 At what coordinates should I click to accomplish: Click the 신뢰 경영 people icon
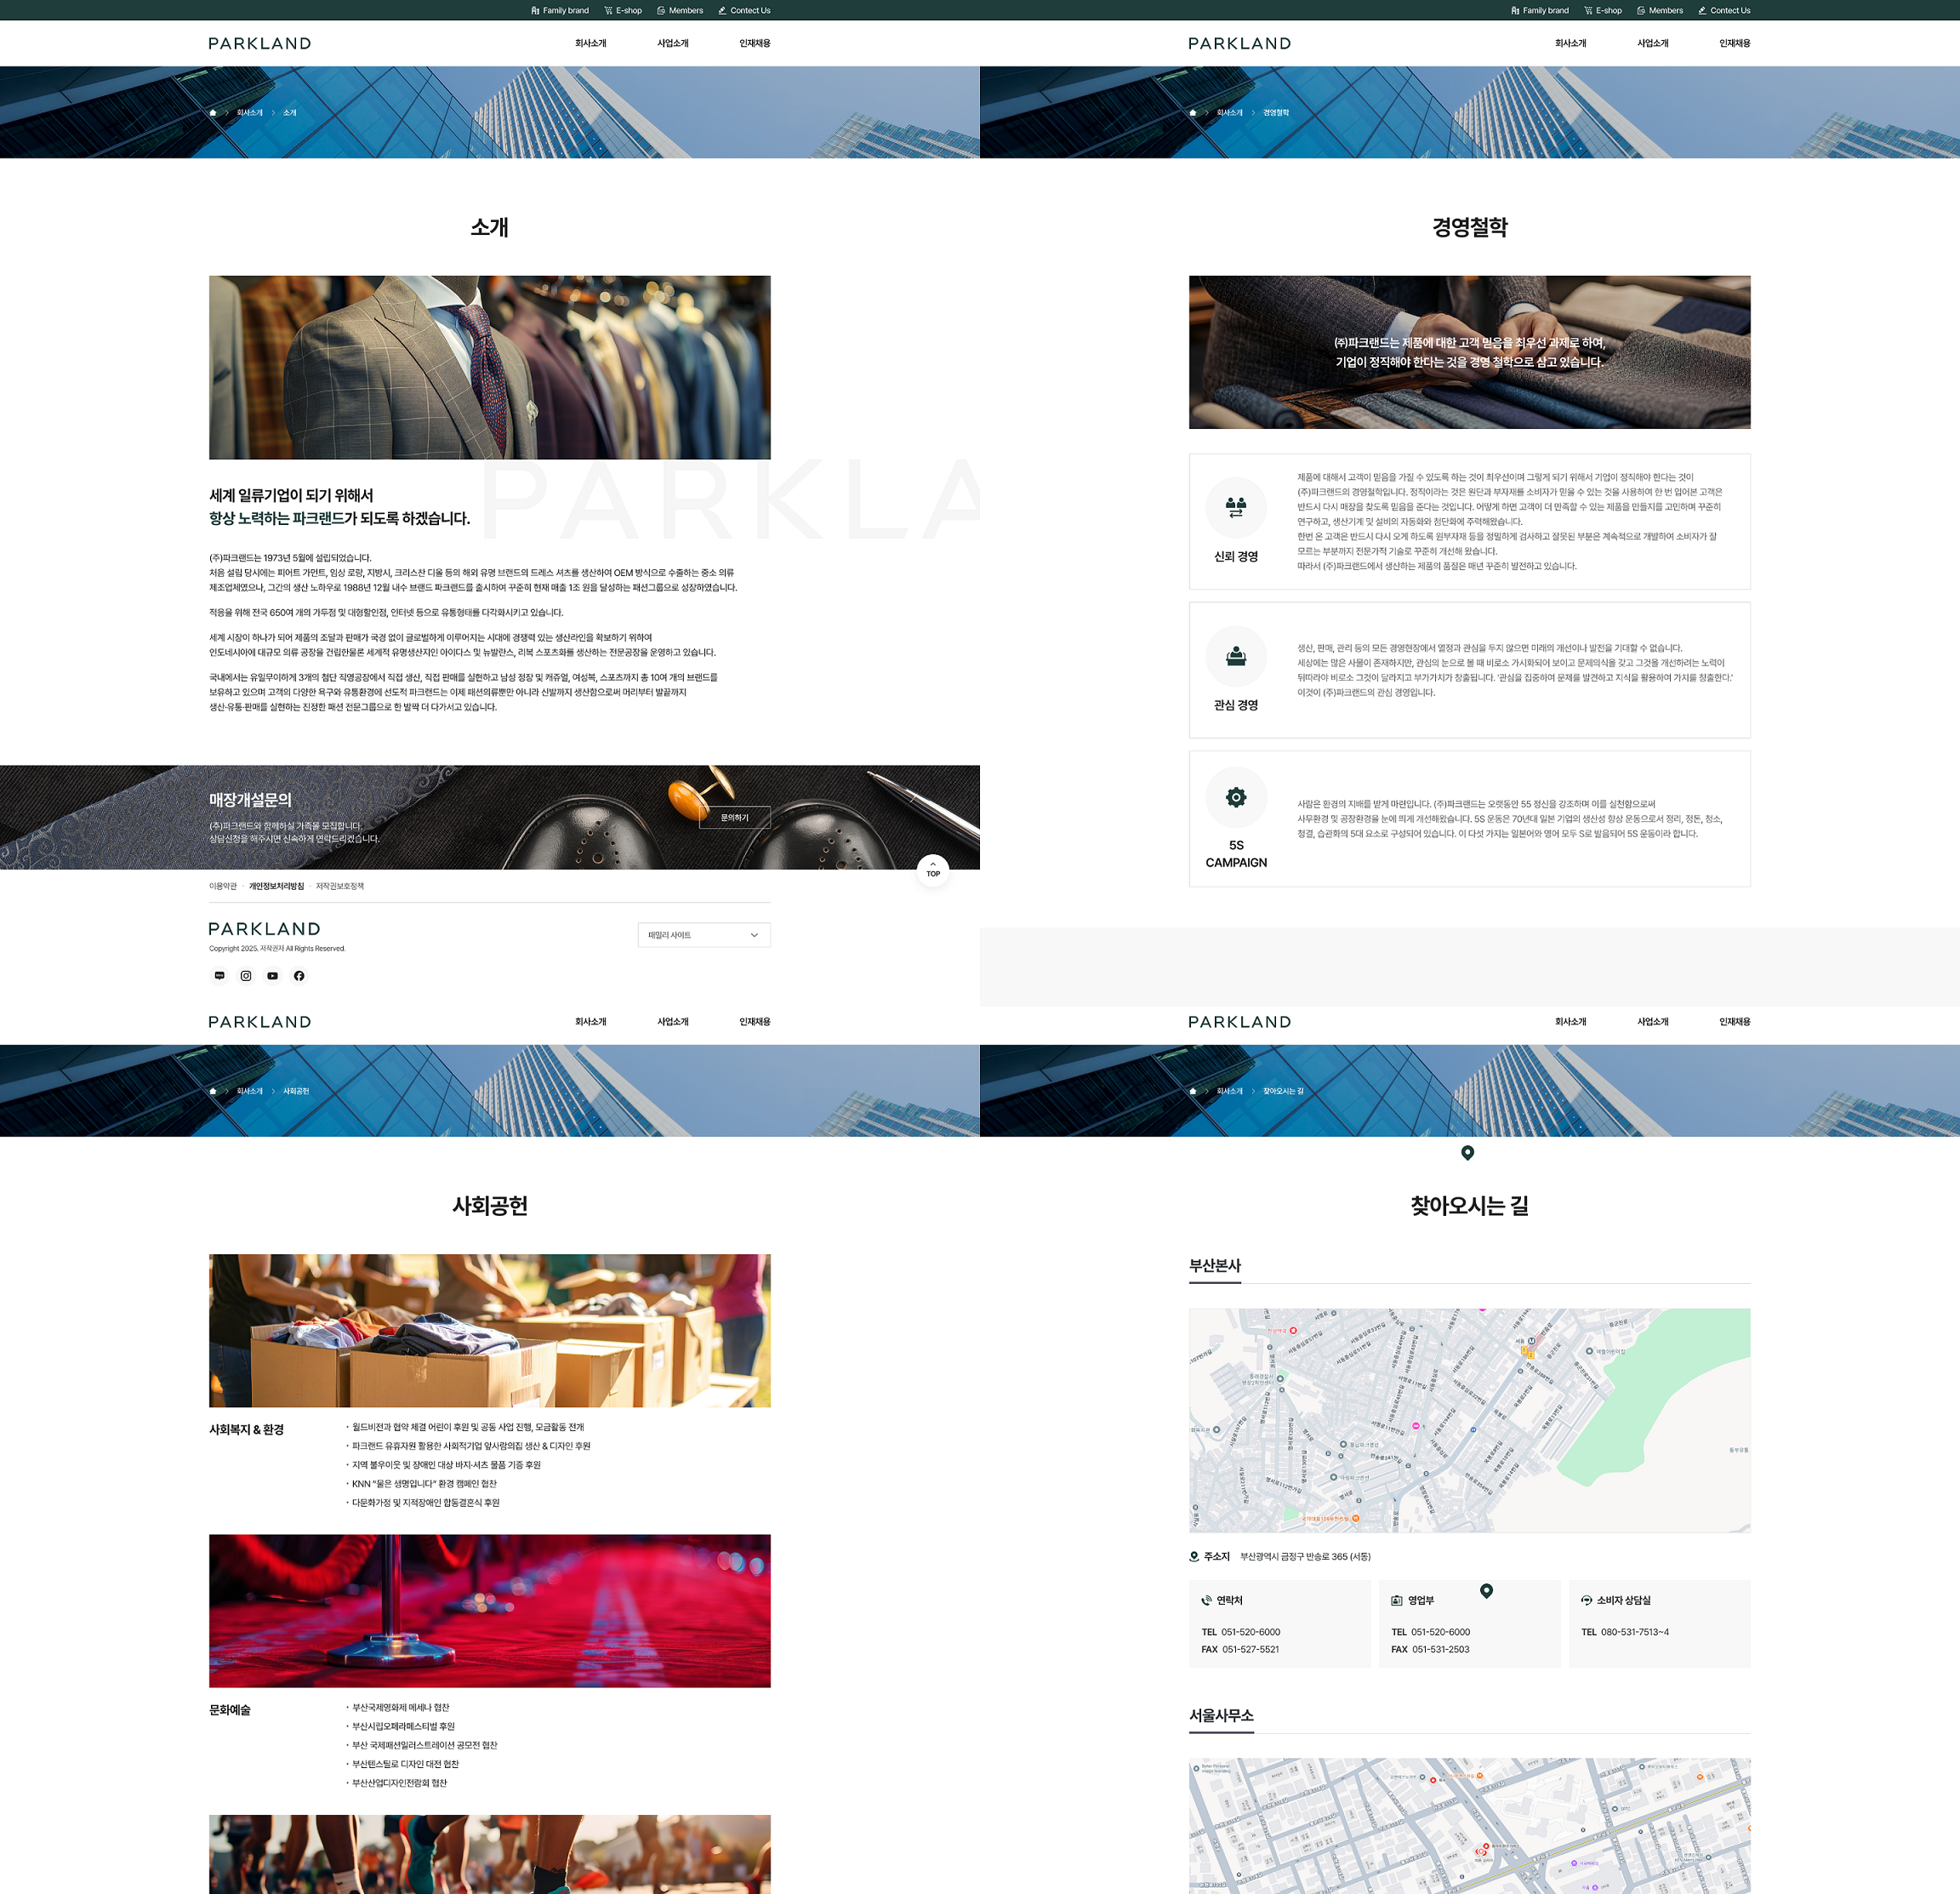[1236, 507]
